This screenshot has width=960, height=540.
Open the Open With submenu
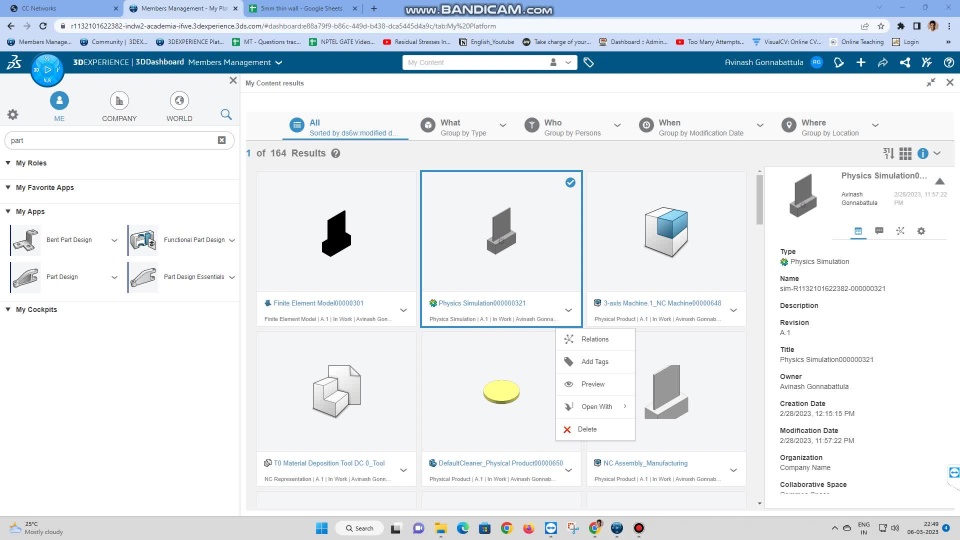595,407
